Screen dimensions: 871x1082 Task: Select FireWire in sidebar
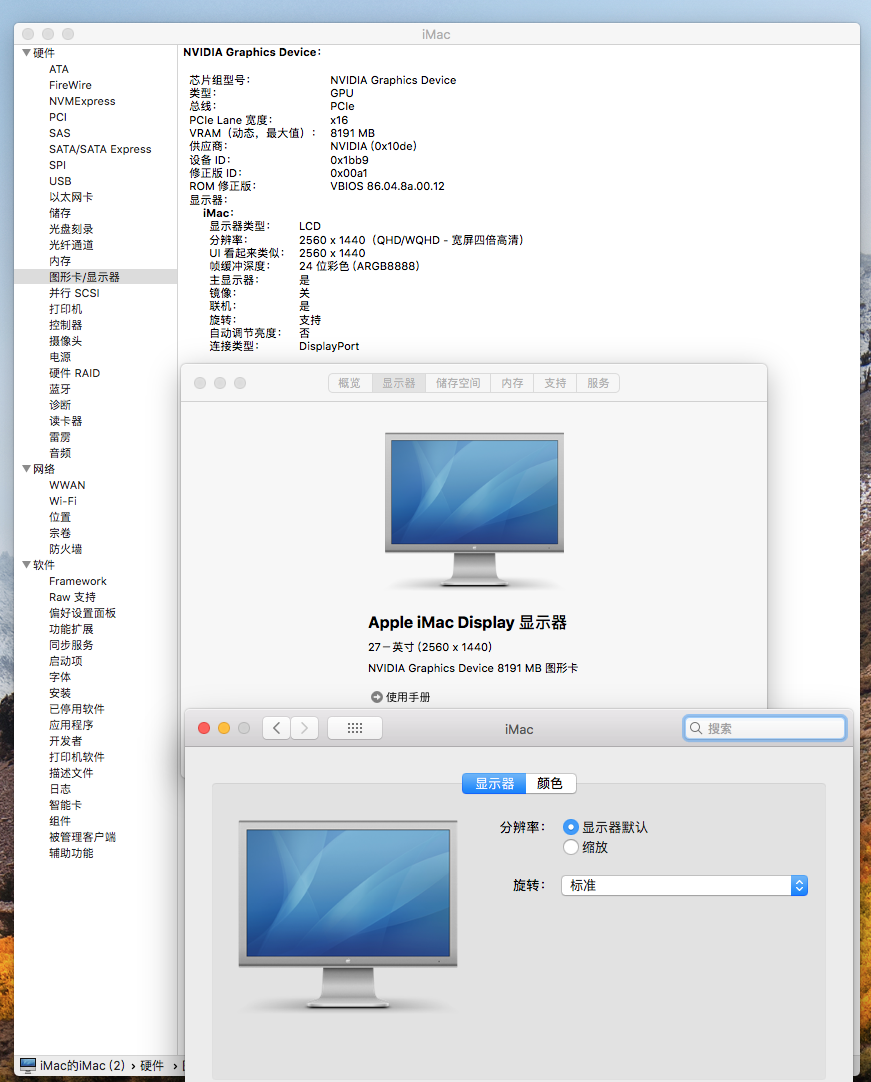tap(70, 85)
